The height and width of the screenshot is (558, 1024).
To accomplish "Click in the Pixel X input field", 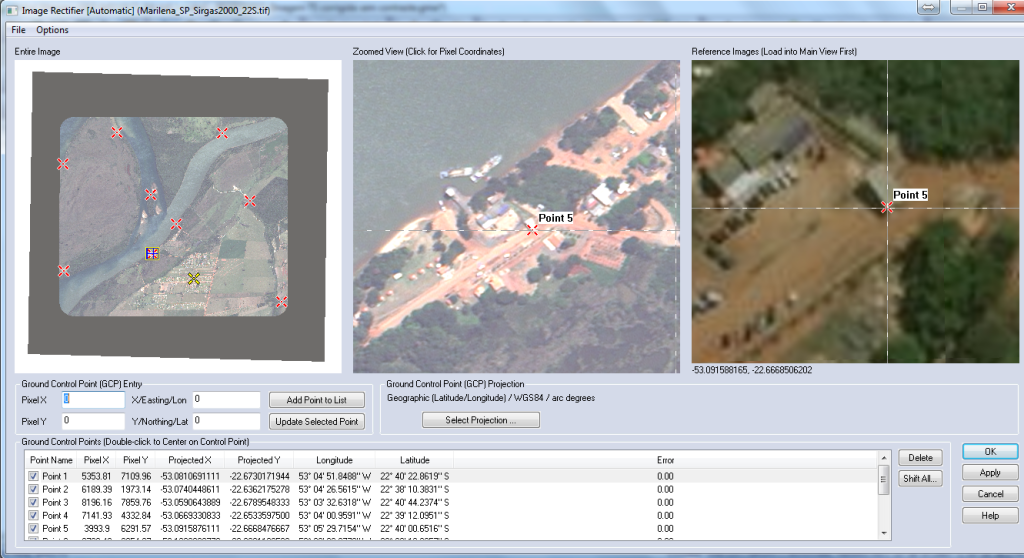I will click(95, 400).
